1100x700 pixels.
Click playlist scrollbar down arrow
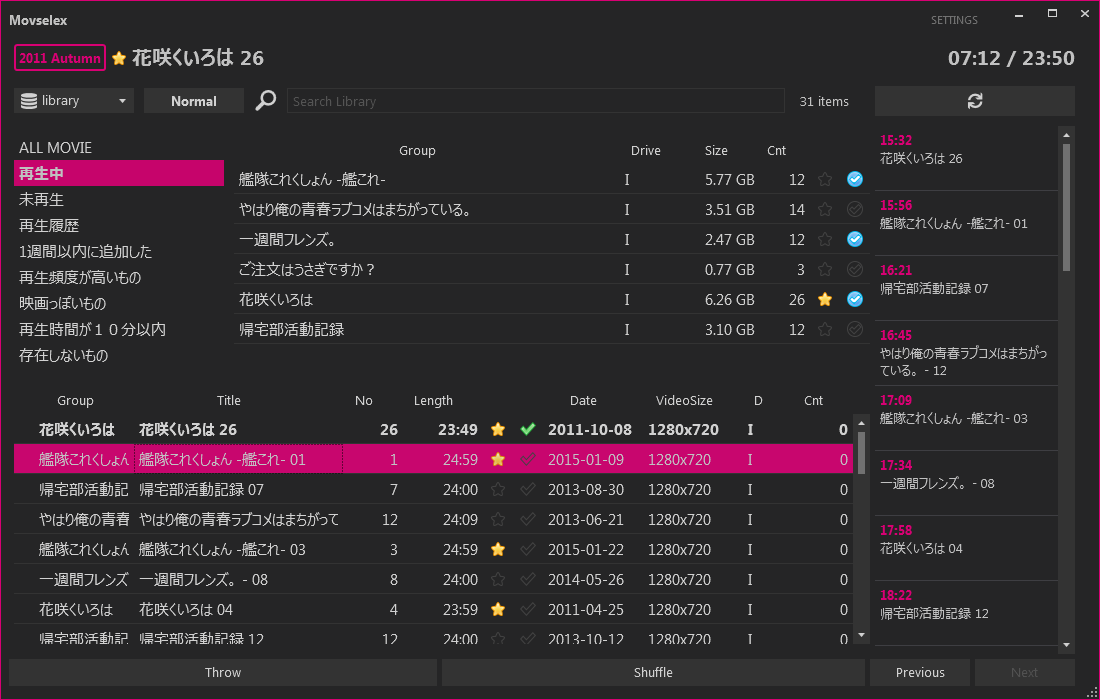[1067, 645]
